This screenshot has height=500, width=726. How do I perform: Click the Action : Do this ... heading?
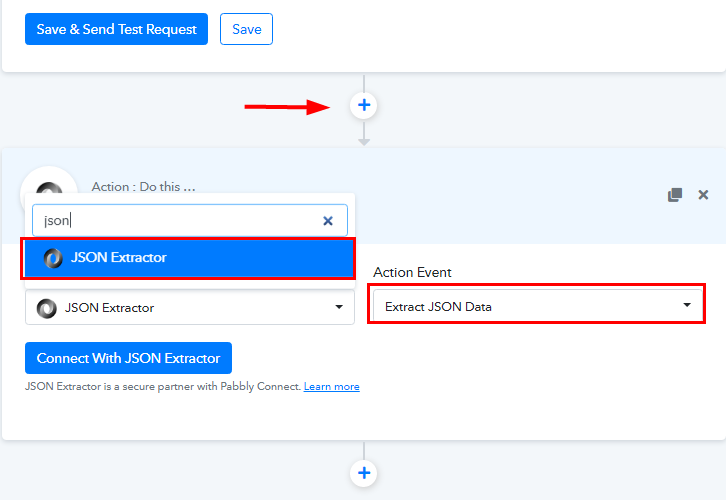pyautogui.click(x=144, y=187)
